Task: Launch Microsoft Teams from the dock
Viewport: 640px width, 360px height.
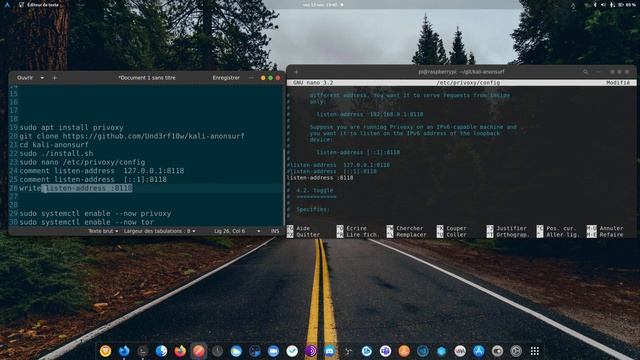Action: click(385, 351)
